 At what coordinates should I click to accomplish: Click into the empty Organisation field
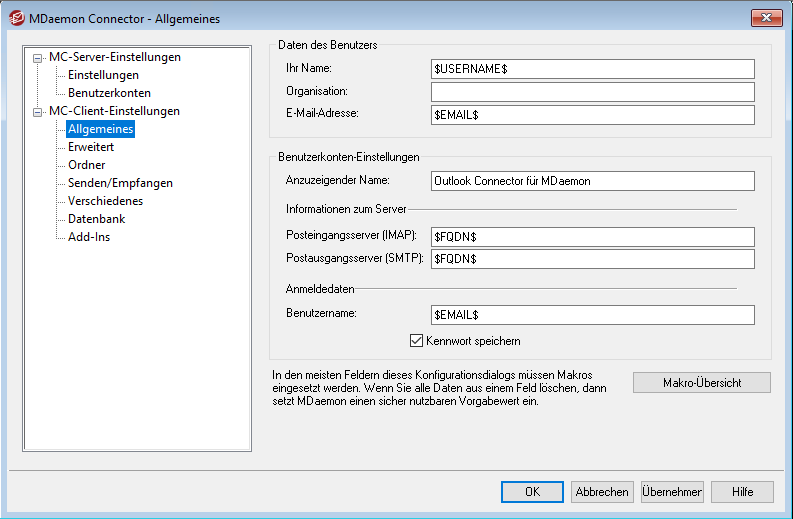(x=592, y=92)
